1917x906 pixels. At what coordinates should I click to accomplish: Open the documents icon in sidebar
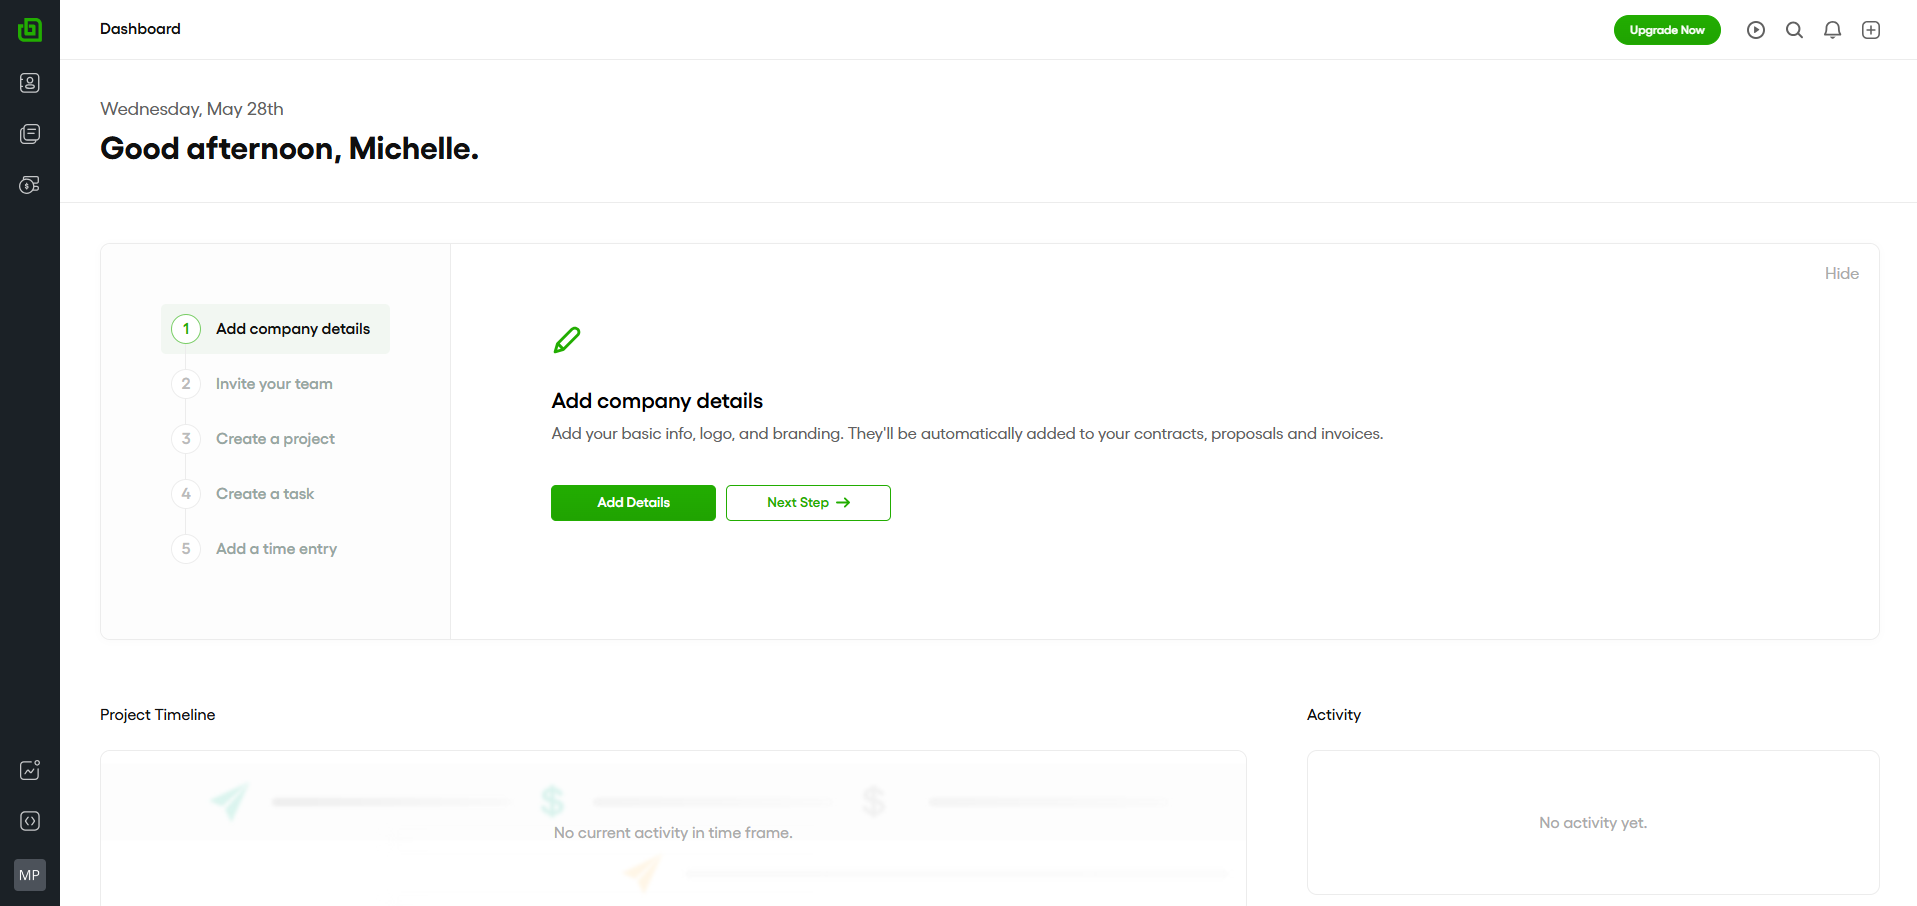tap(30, 134)
